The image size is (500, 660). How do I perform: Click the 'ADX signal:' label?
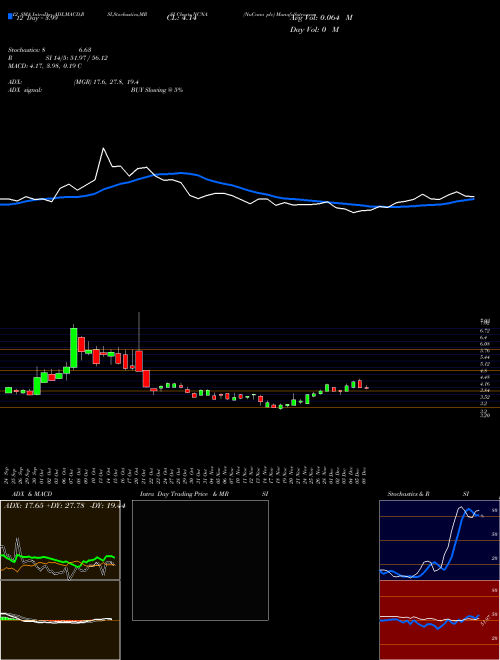click(x=24, y=90)
